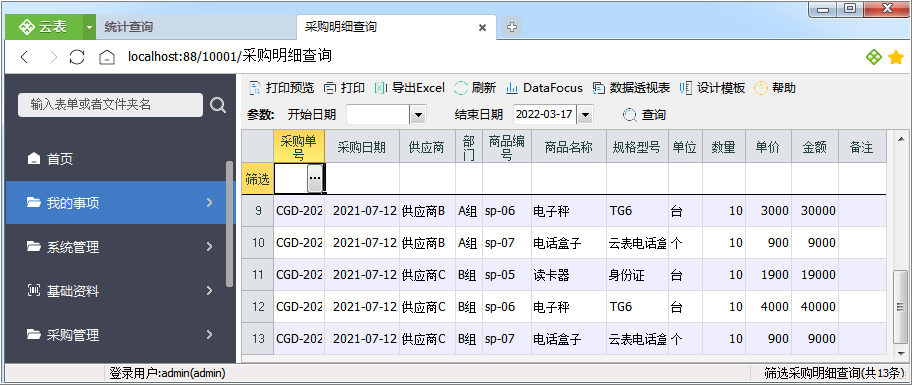Click the 云表 logo button

pyautogui.click(x=44, y=27)
